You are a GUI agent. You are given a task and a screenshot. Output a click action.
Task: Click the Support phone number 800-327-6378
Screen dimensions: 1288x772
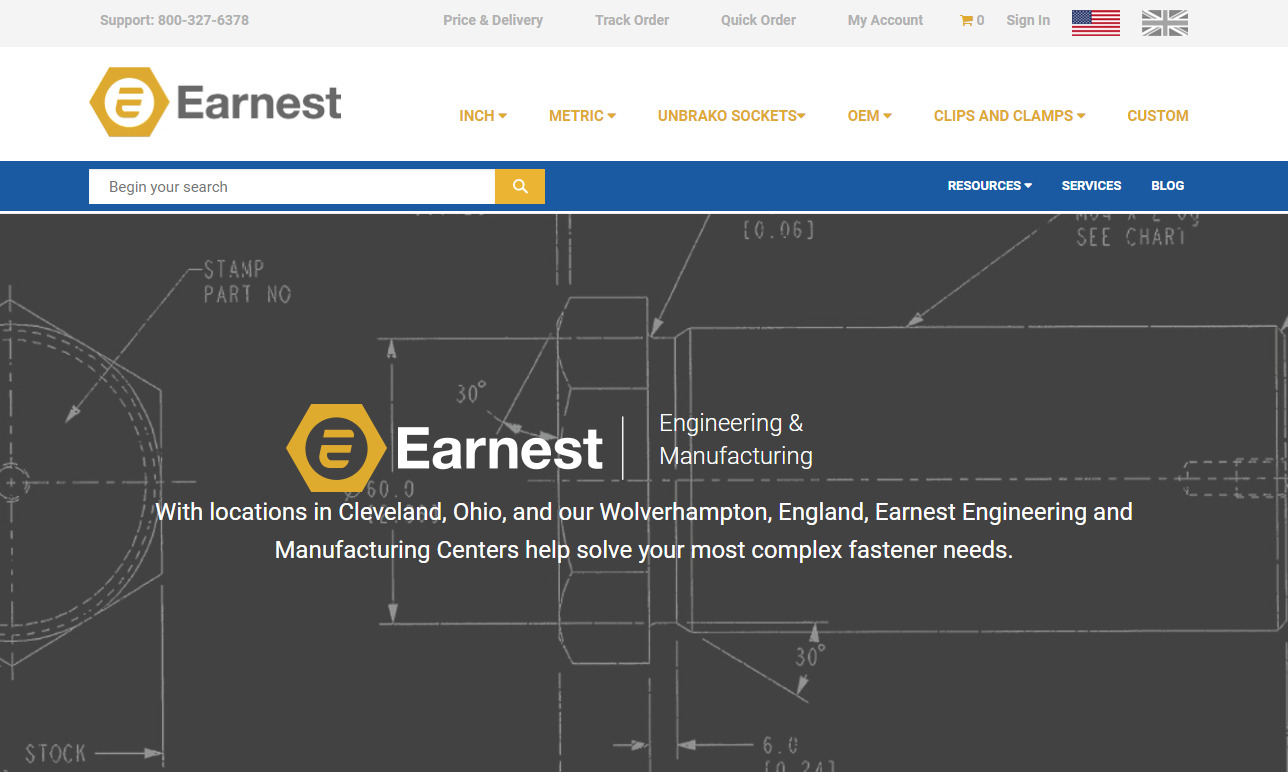[173, 20]
